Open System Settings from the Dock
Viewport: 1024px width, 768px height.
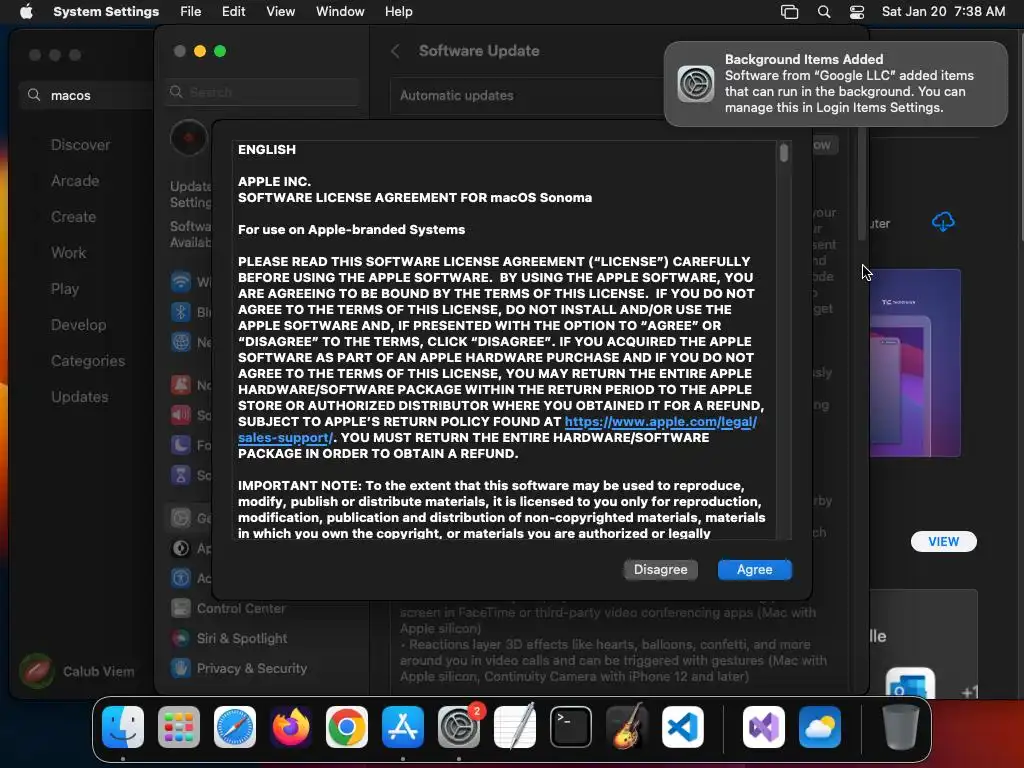(x=459, y=727)
